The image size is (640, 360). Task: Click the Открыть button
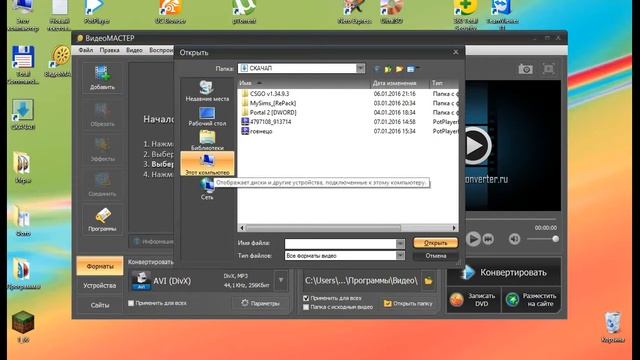[x=435, y=243]
